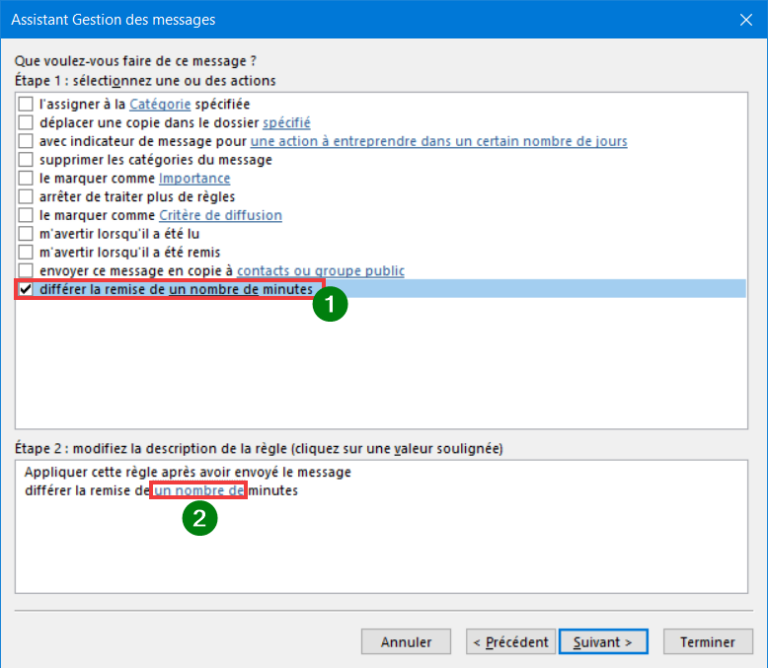Viewport: 768px width, 668px height.
Task: Tick "supprimer les catégories du message" checkbox
Action: pos(26,160)
